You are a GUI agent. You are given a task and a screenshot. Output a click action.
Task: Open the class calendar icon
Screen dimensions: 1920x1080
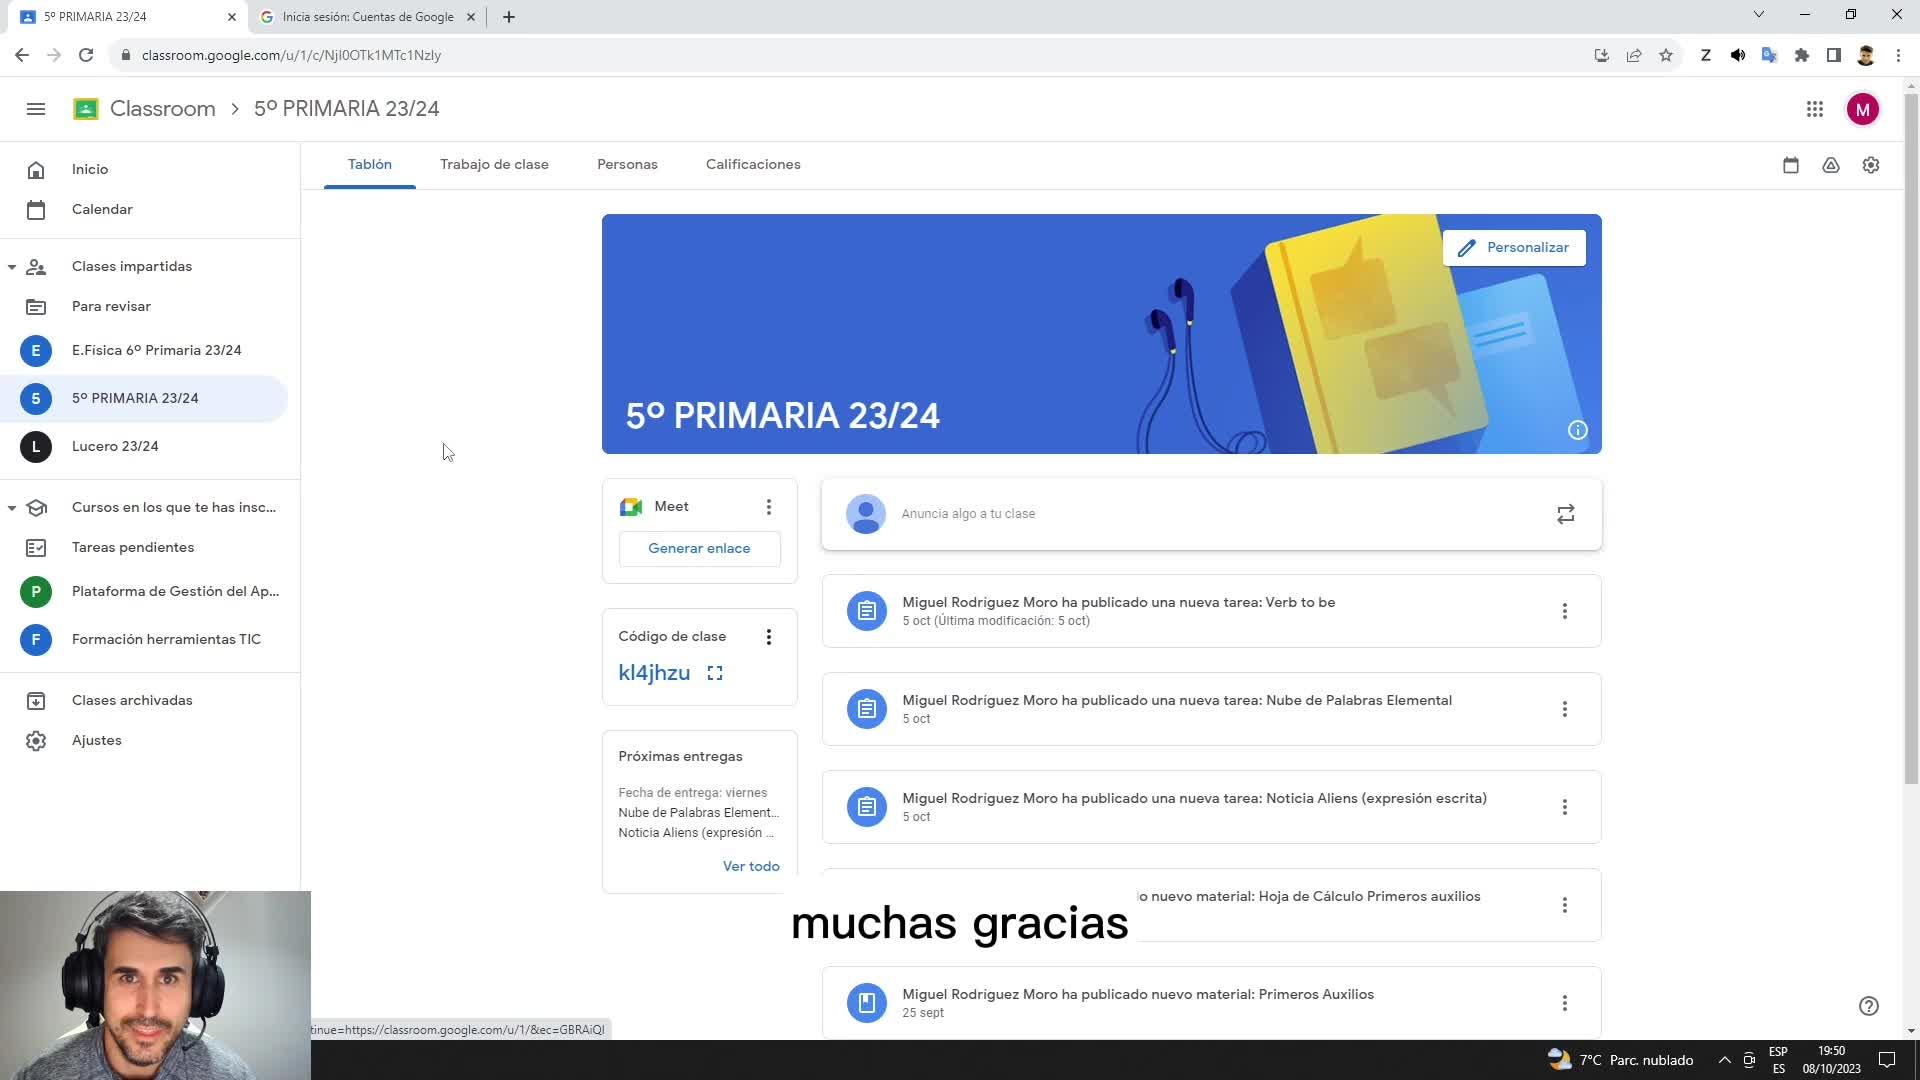tap(1790, 165)
